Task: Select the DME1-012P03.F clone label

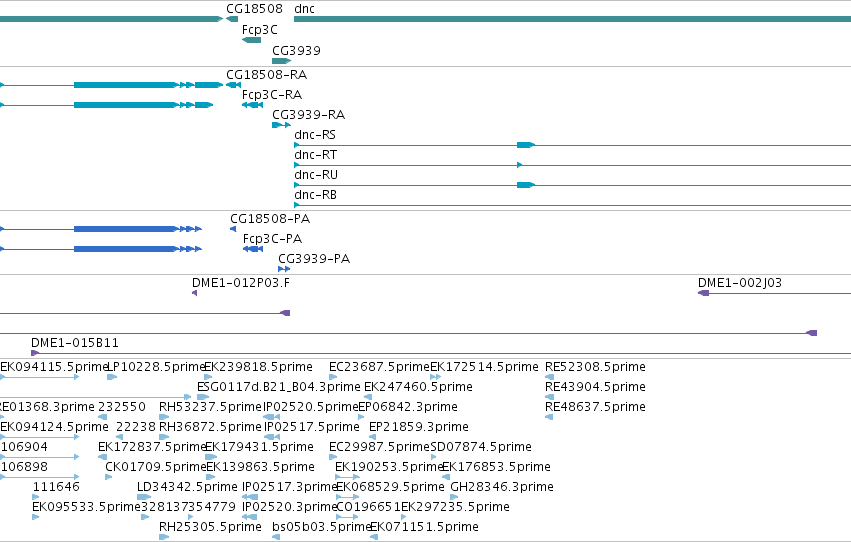Action: [x=241, y=283]
